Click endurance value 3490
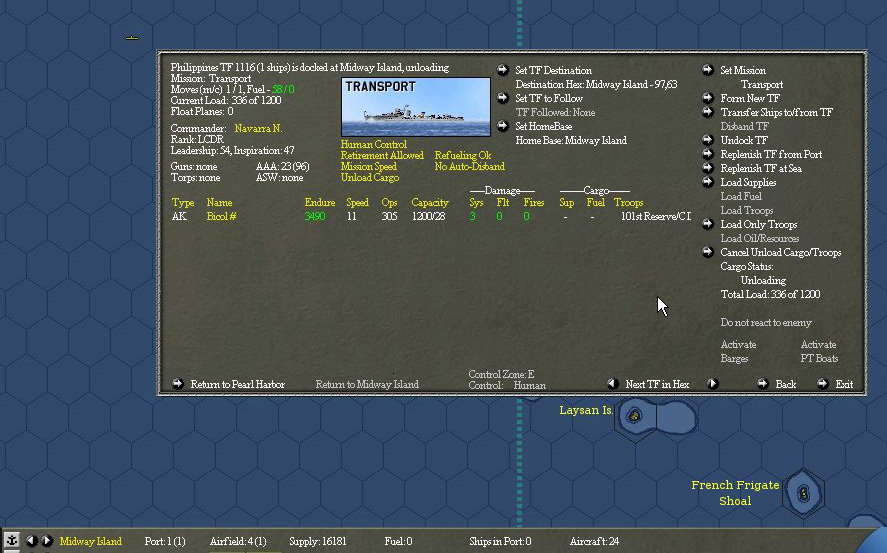Image resolution: width=887 pixels, height=553 pixels. click(x=315, y=217)
